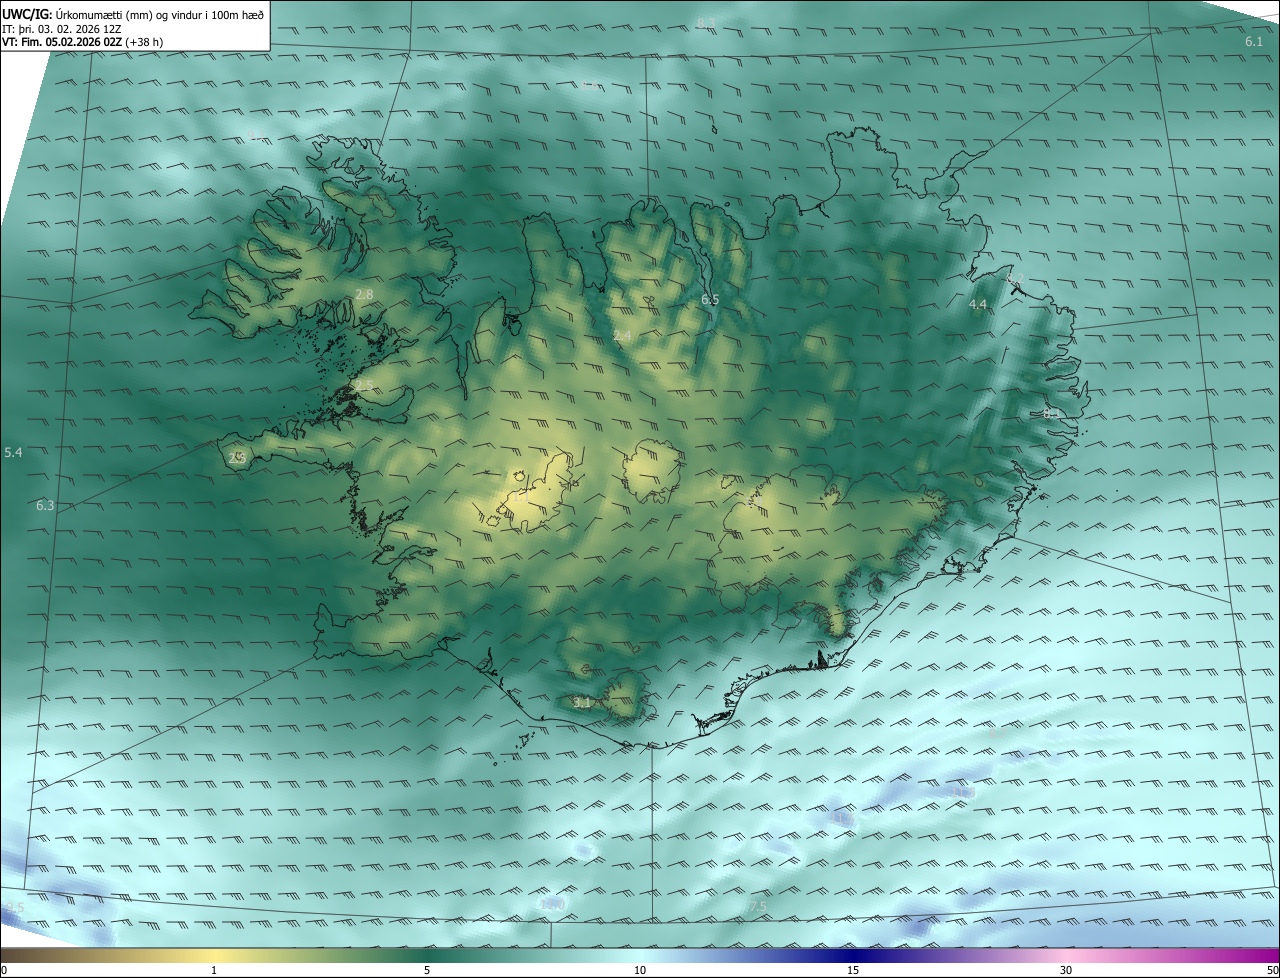This screenshot has width=1280, height=978.
Task: Click the 6.3 value on the map
Action: coord(45,506)
